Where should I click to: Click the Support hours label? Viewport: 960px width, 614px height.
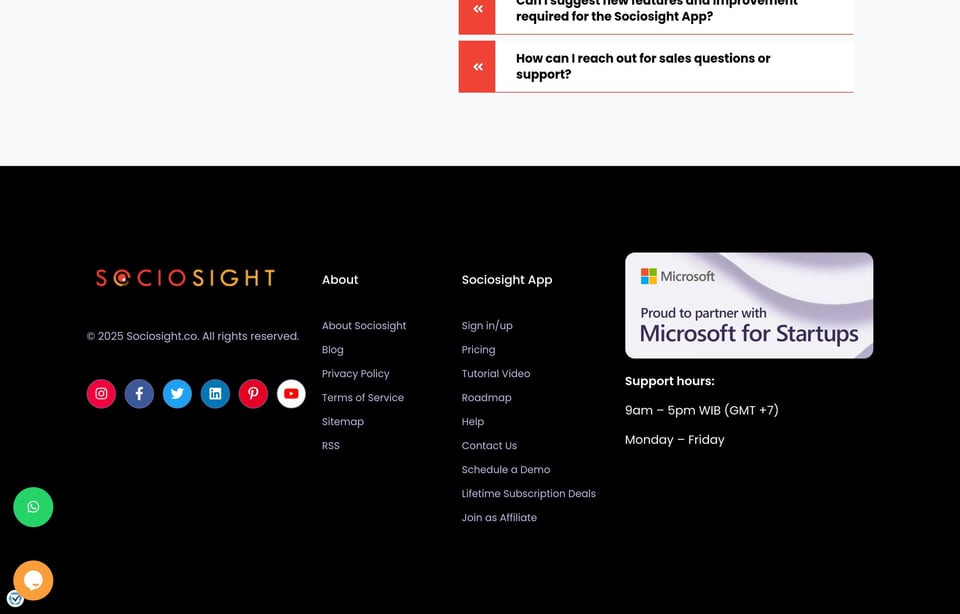point(669,381)
